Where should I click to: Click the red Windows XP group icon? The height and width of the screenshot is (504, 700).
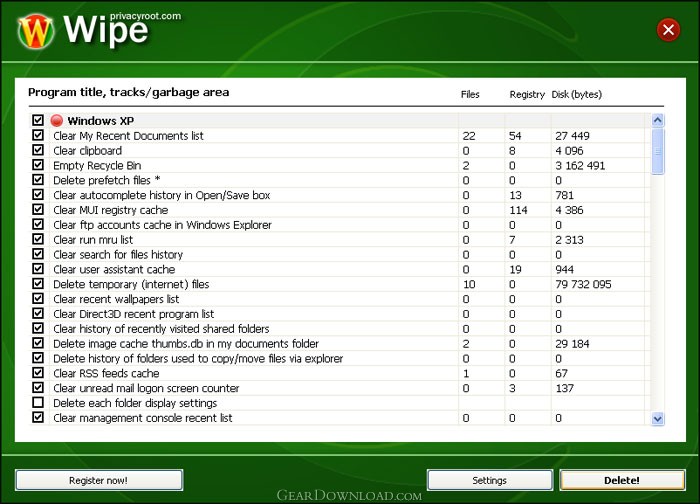57,121
